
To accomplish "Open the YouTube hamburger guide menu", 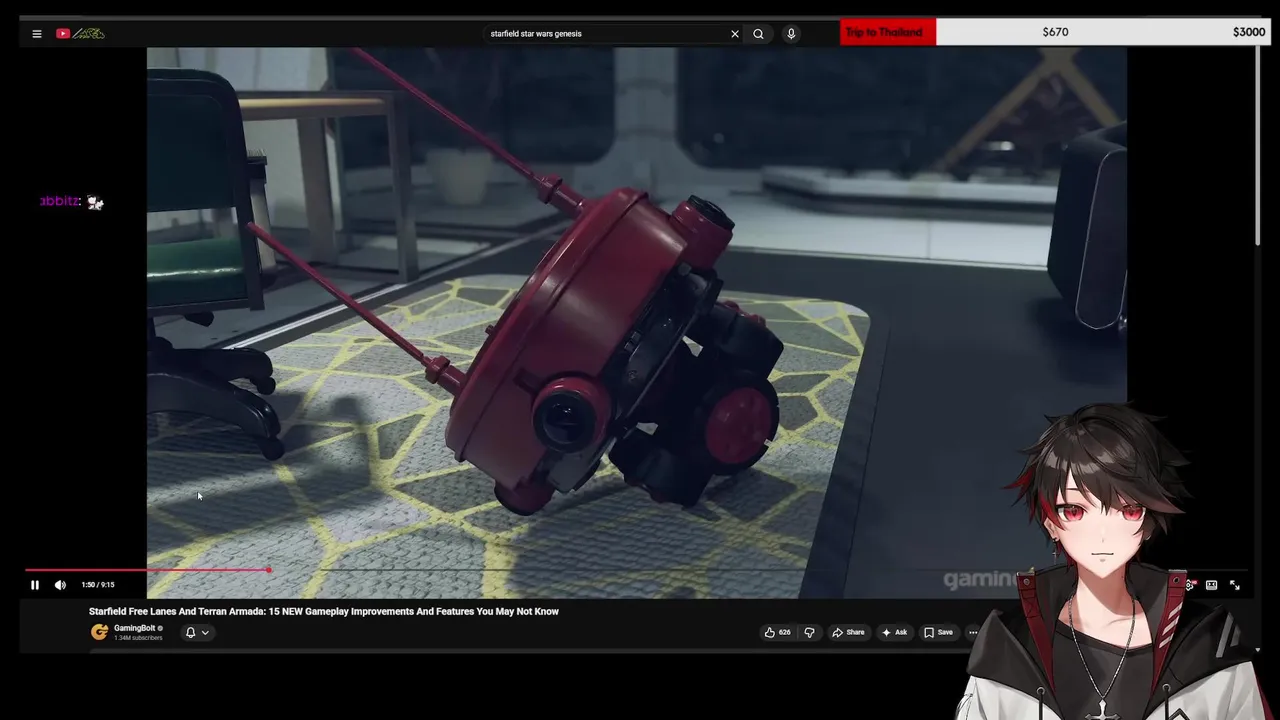I will click(x=37, y=34).
